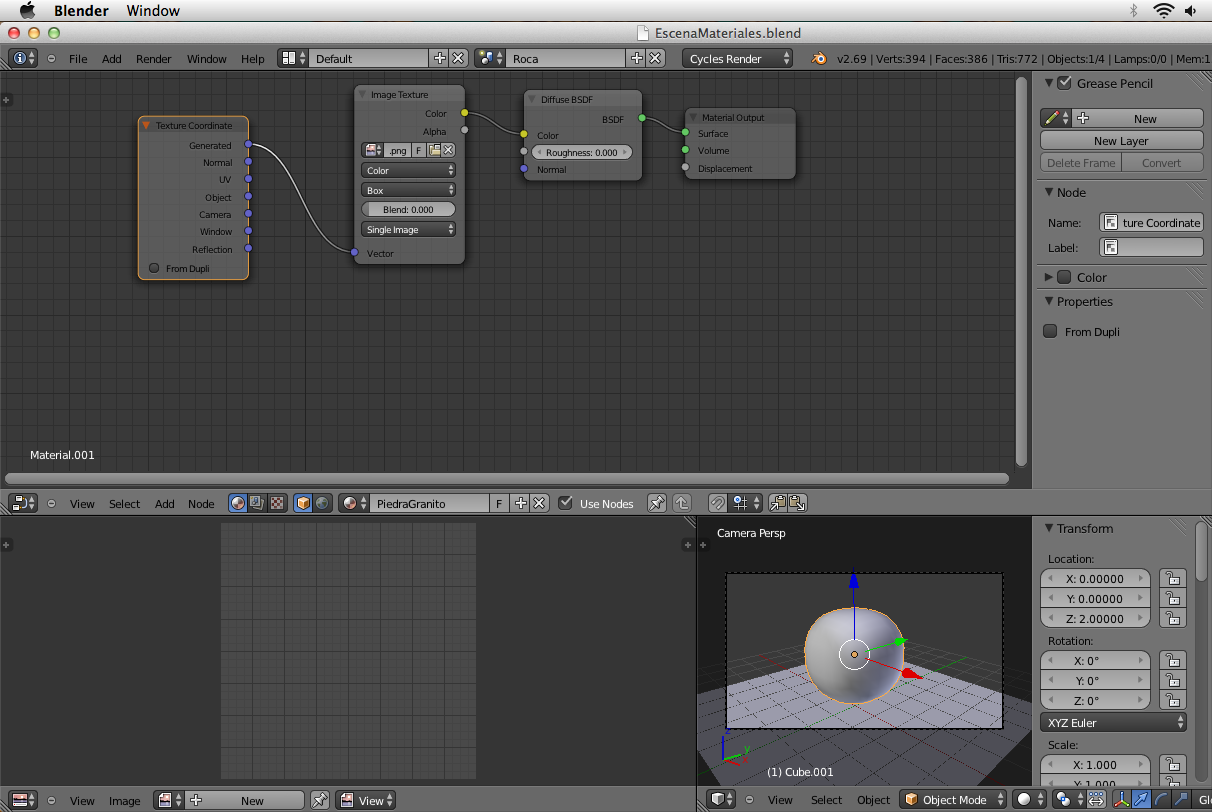This screenshot has width=1212, height=812.
Task: Collapse the Texture Coordinate node triangle
Action: (146, 125)
